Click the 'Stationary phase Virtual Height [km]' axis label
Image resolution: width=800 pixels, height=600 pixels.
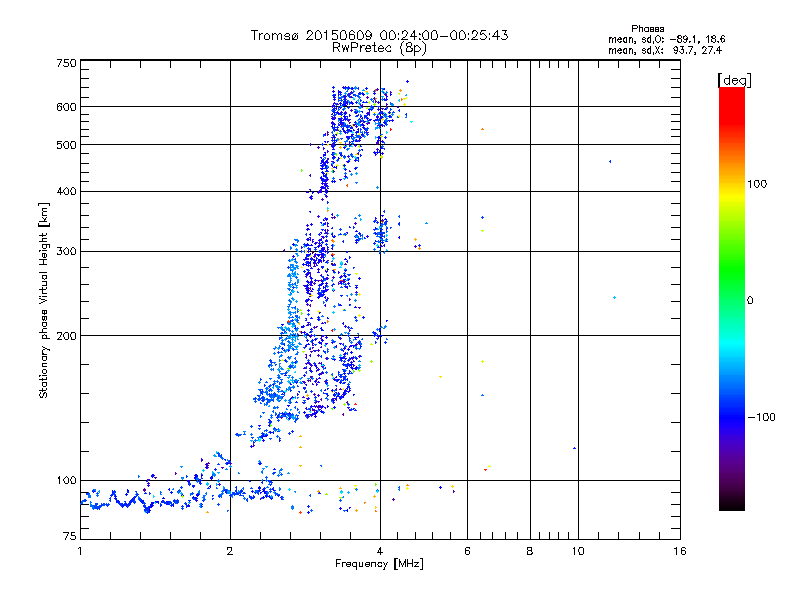pyautogui.click(x=44, y=300)
